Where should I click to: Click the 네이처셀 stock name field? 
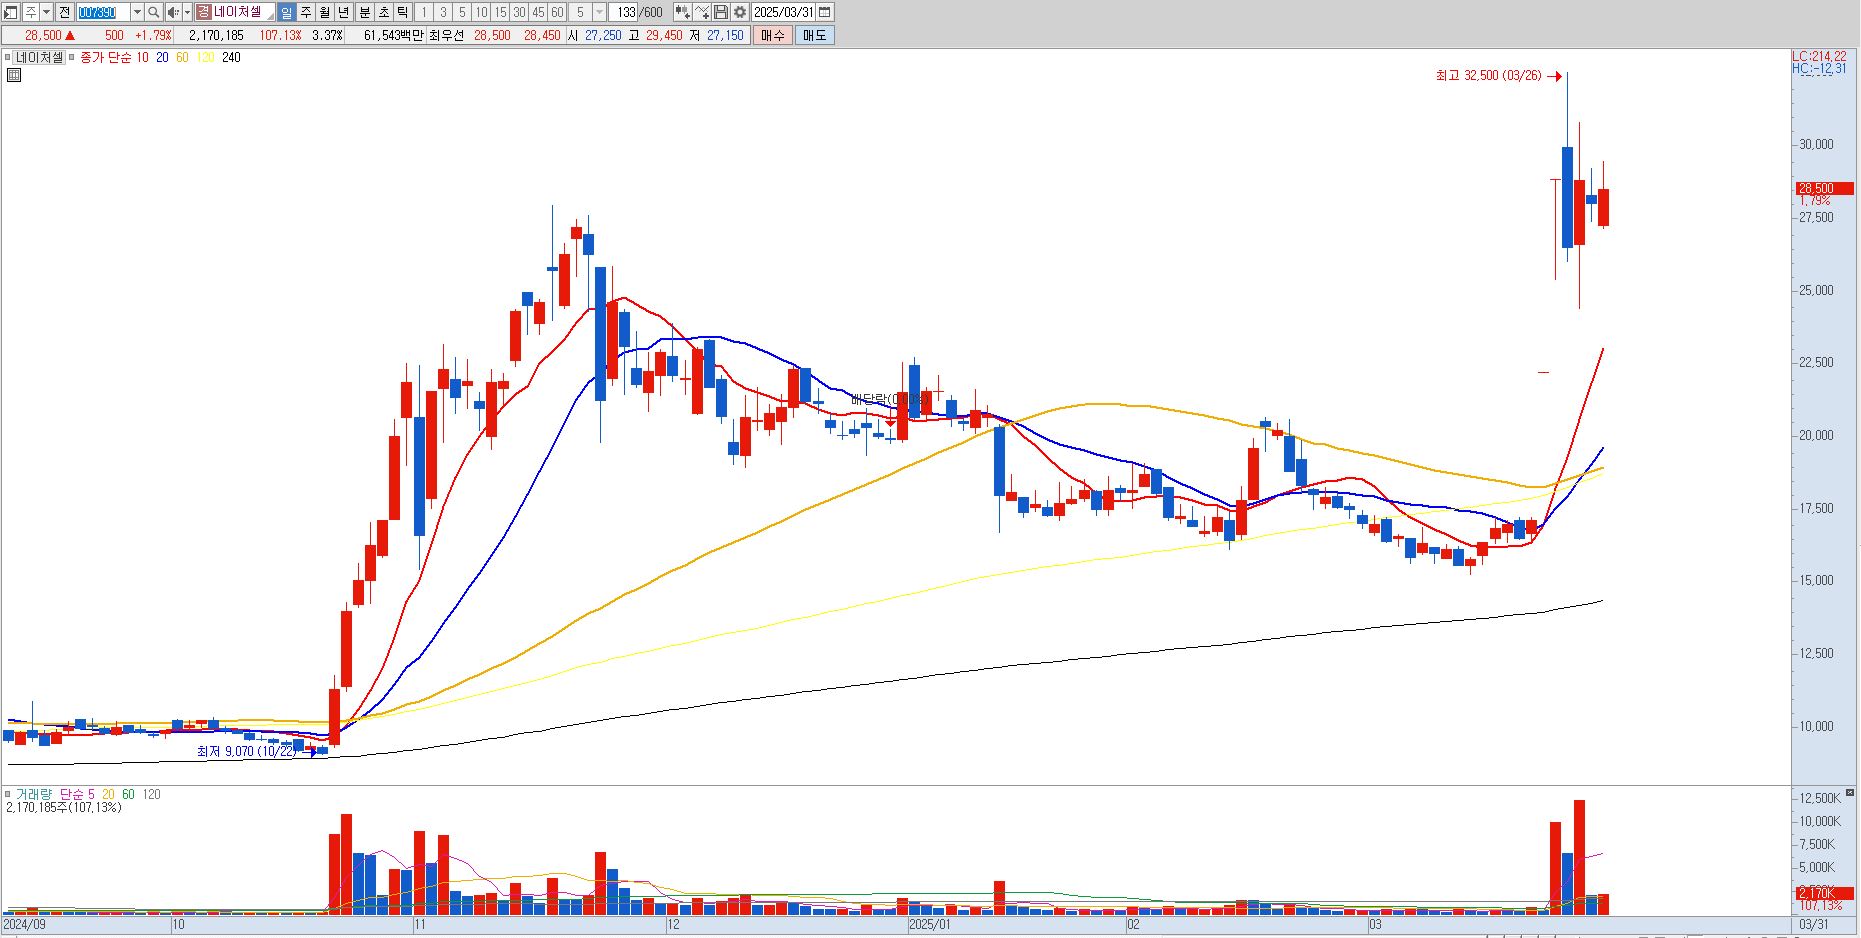pyautogui.click(x=243, y=12)
